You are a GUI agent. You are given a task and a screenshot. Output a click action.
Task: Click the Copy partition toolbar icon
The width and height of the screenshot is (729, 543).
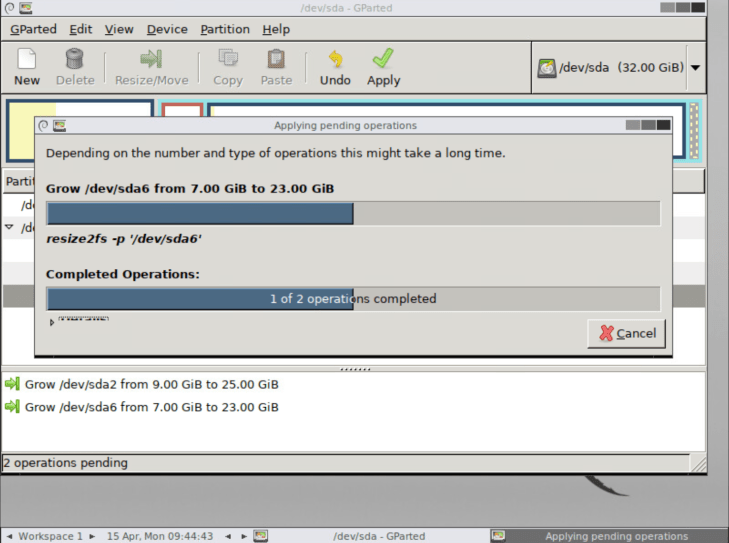pyautogui.click(x=228, y=60)
